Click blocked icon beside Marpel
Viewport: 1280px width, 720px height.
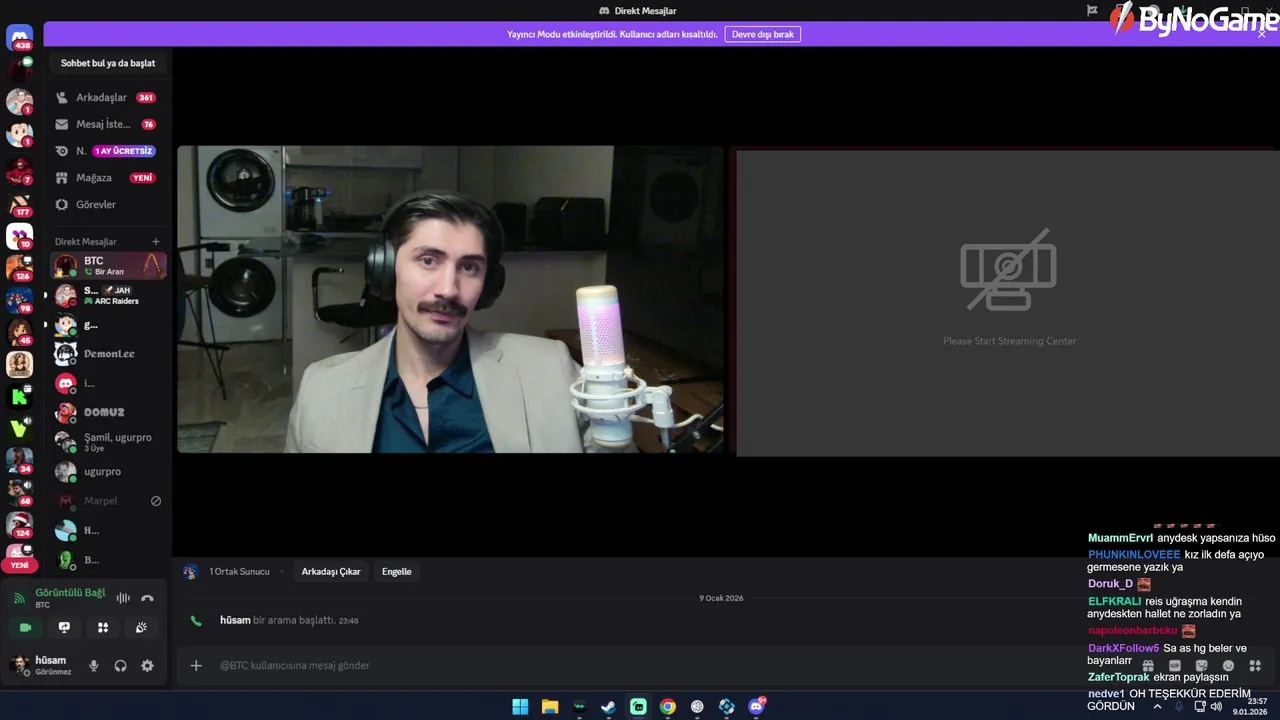point(155,501)
